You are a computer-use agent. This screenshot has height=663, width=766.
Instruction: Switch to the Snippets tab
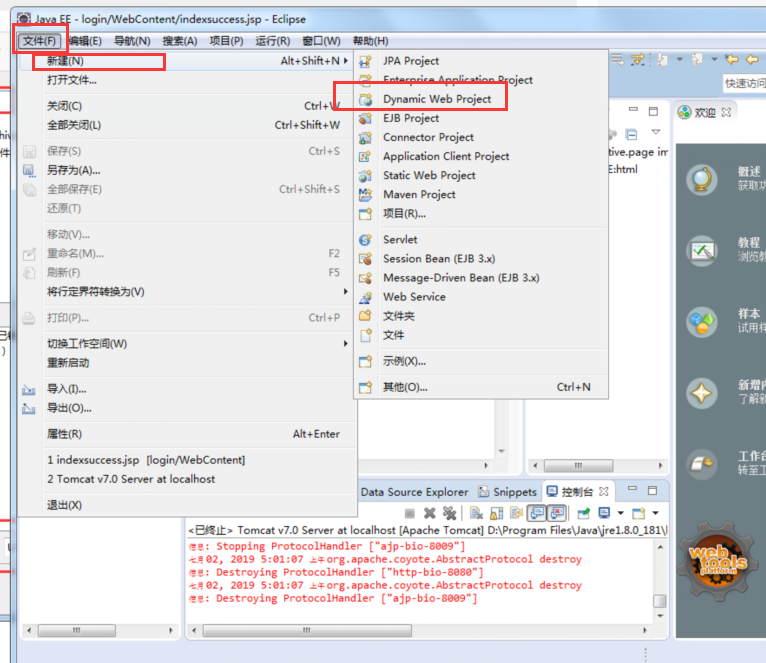(508, 492)
